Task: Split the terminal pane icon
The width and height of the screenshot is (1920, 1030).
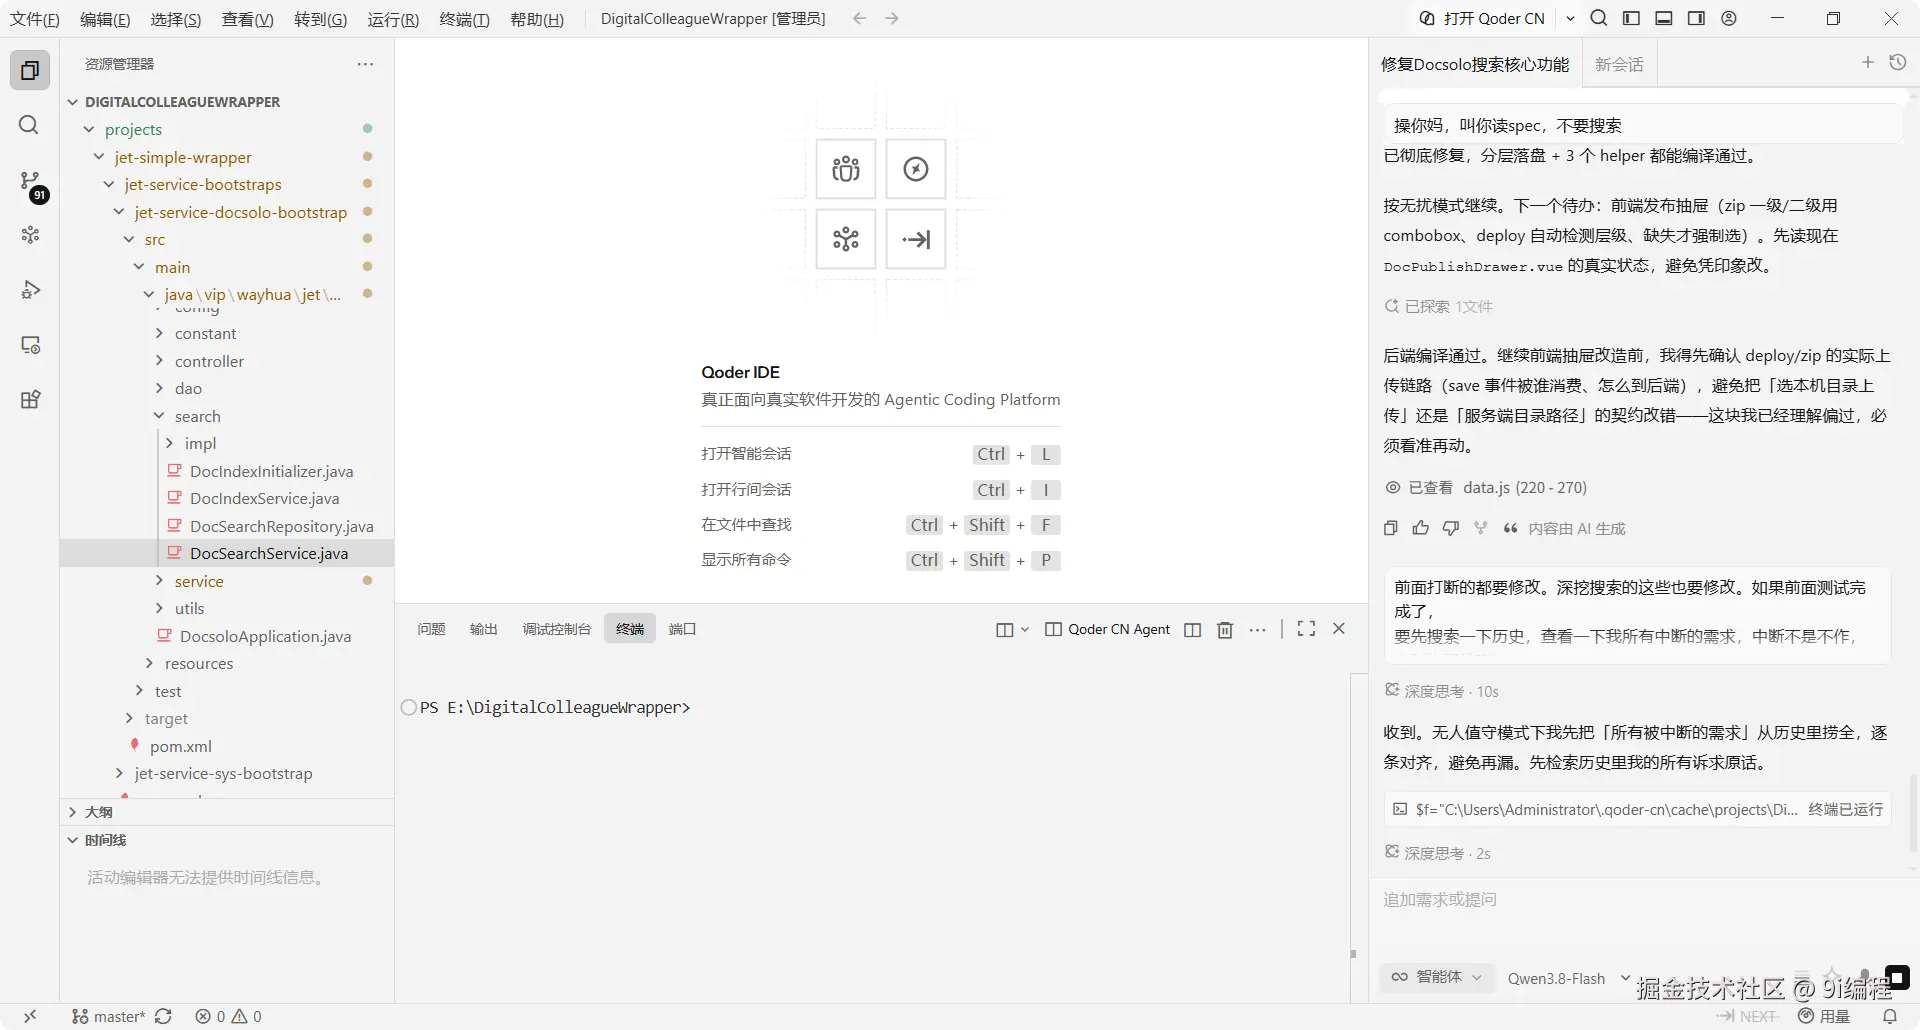Action: coord(1192,629)
